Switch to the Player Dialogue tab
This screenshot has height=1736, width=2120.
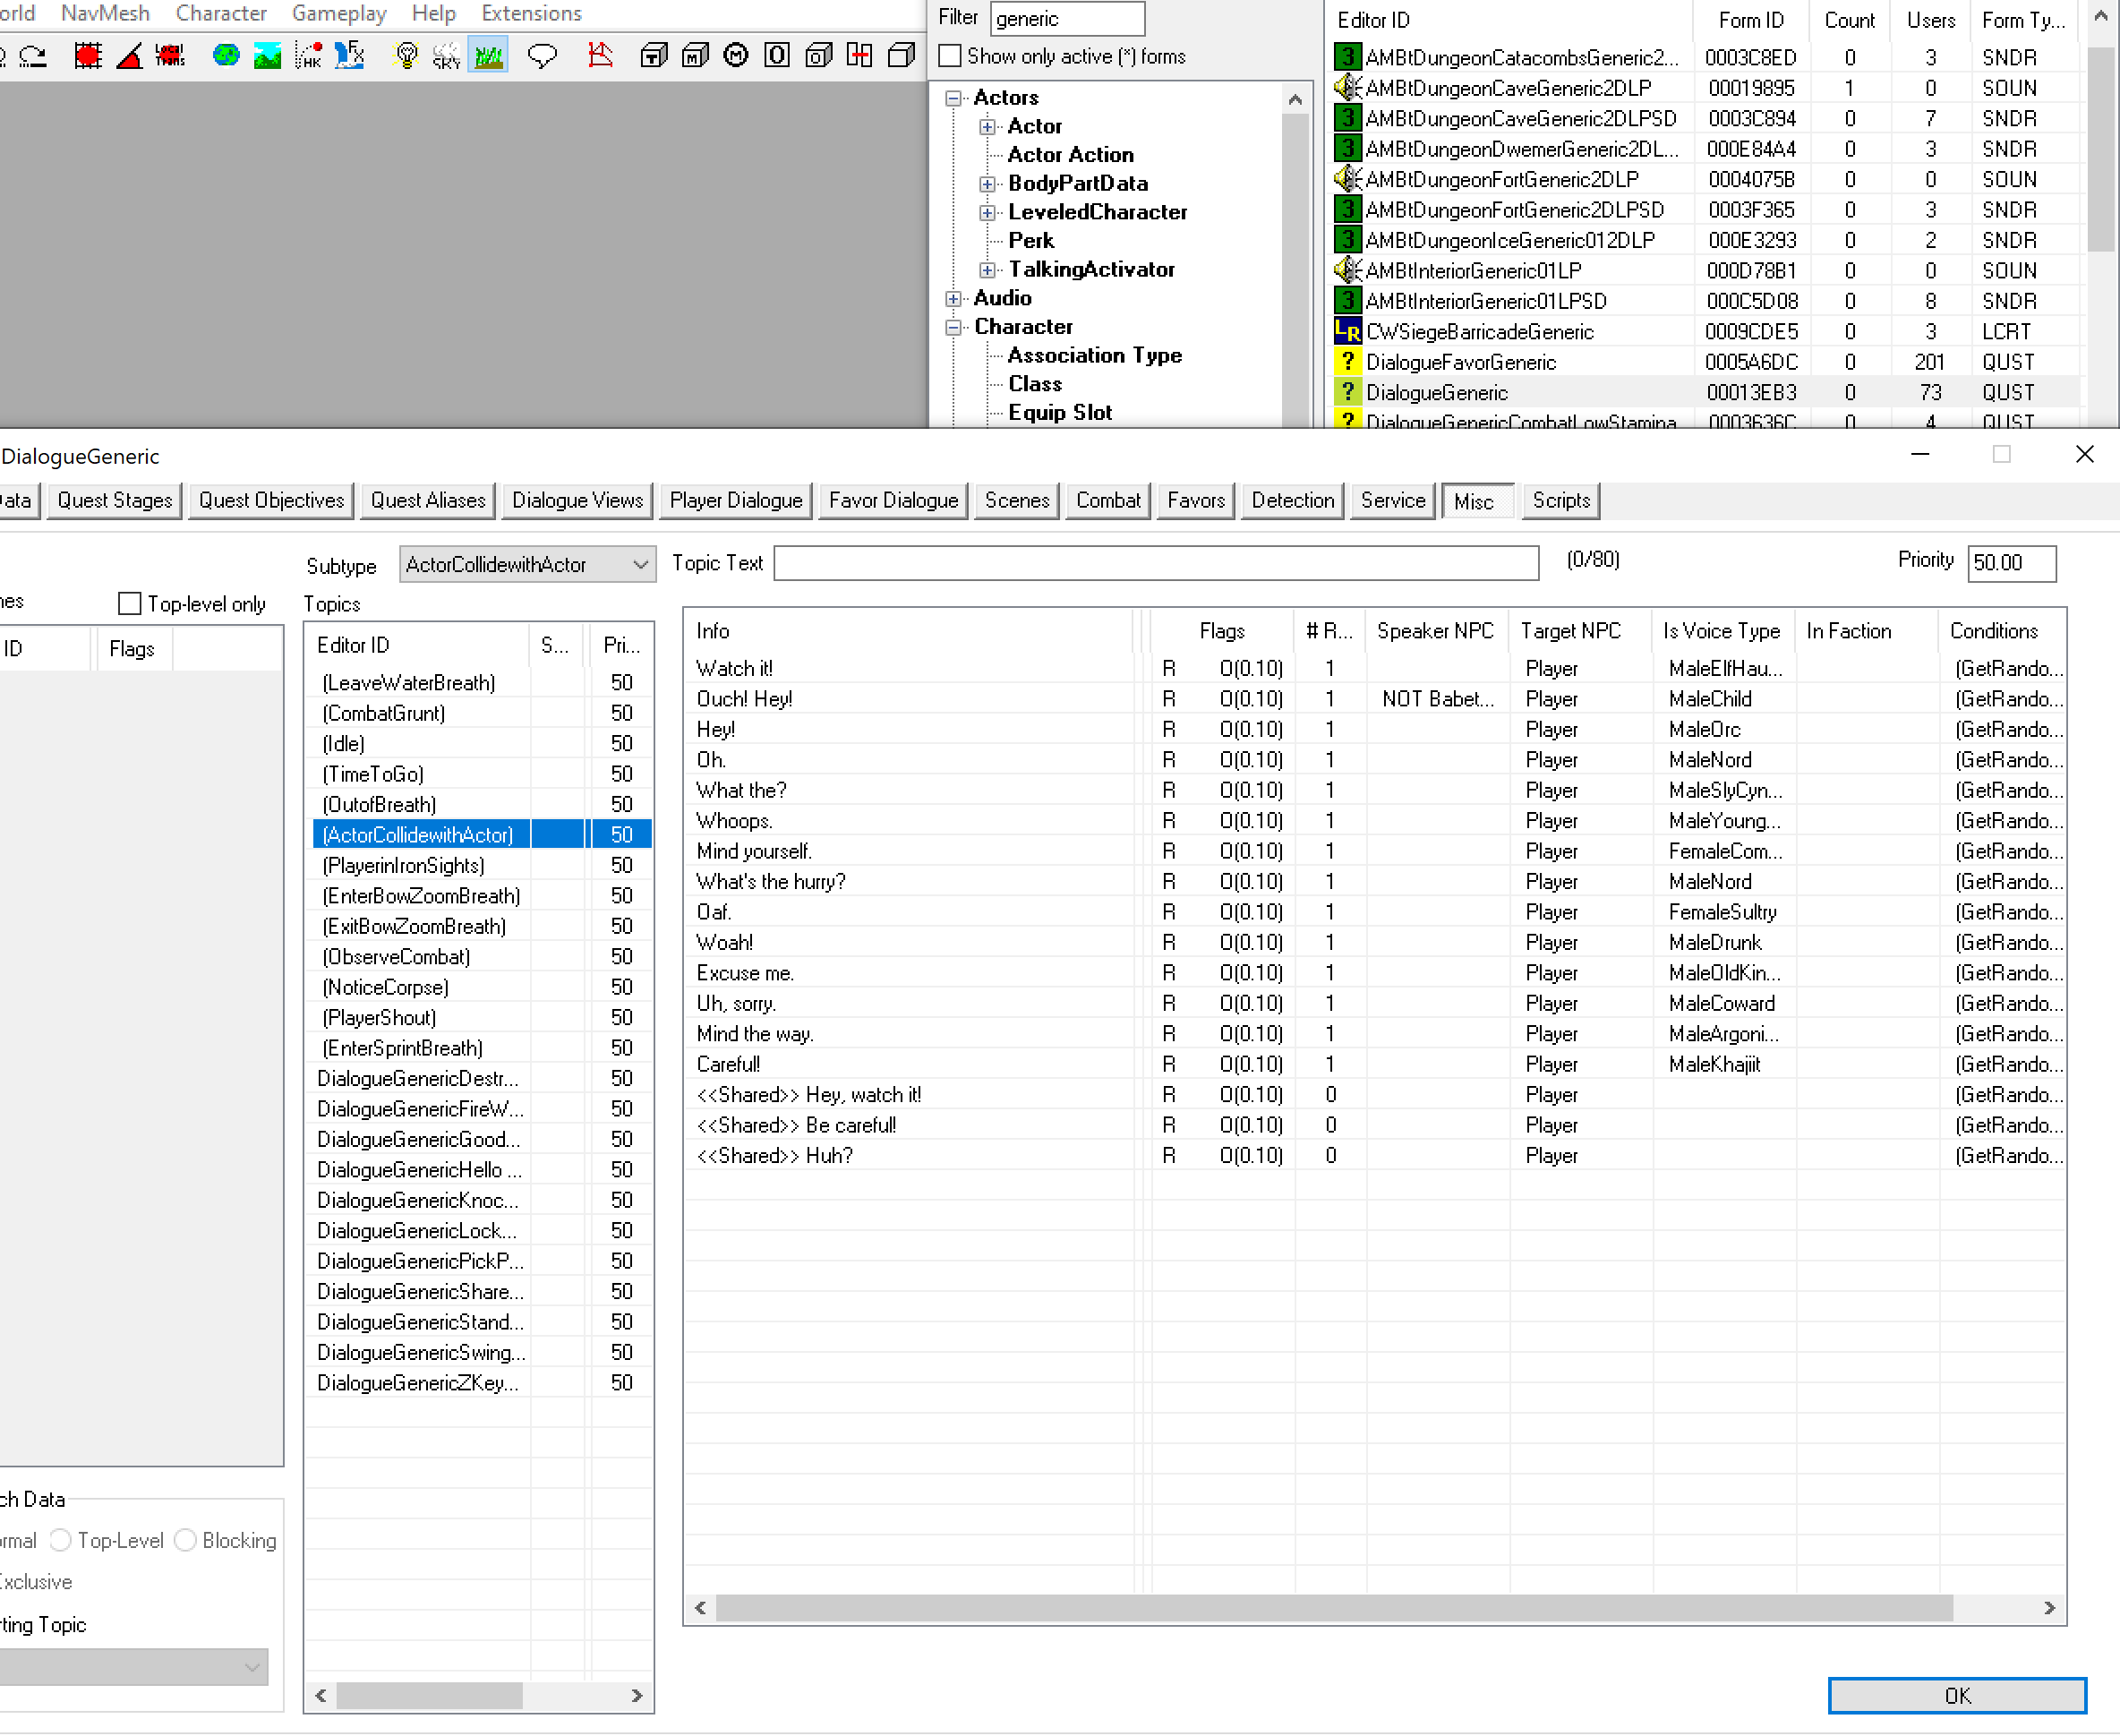pos(735,501)
